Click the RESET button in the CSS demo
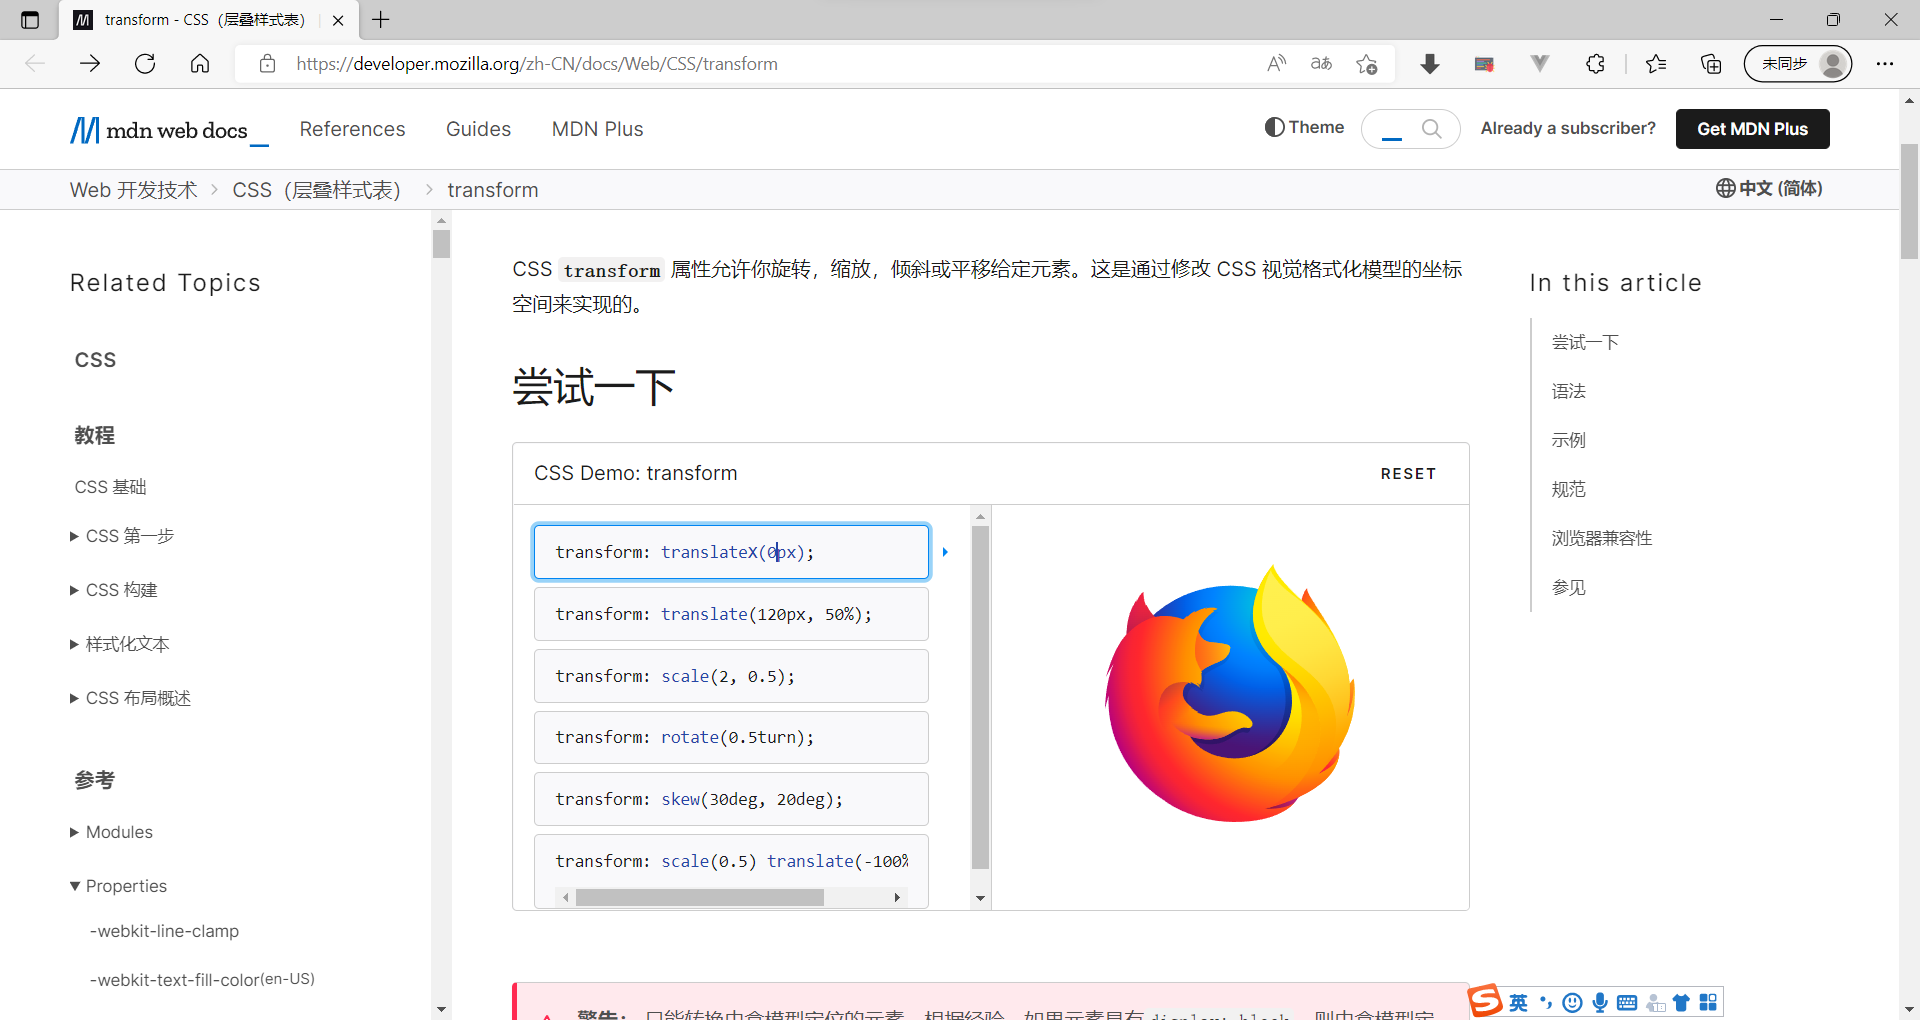The height and width of the screenshot is (1020, 1920). (1408, 473)
